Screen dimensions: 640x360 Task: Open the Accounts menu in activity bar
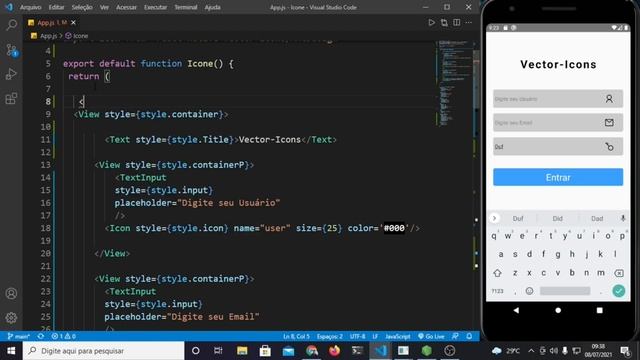tap(11, 293)
